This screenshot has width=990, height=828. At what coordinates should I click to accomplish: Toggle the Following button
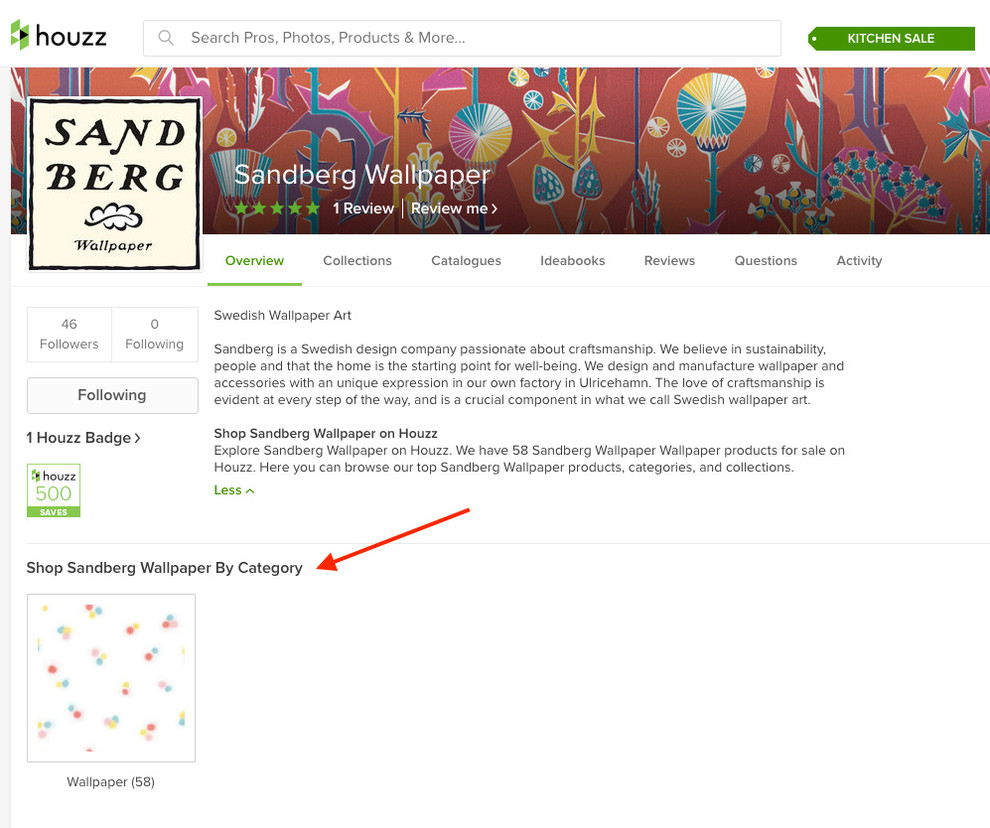point(112,395)
